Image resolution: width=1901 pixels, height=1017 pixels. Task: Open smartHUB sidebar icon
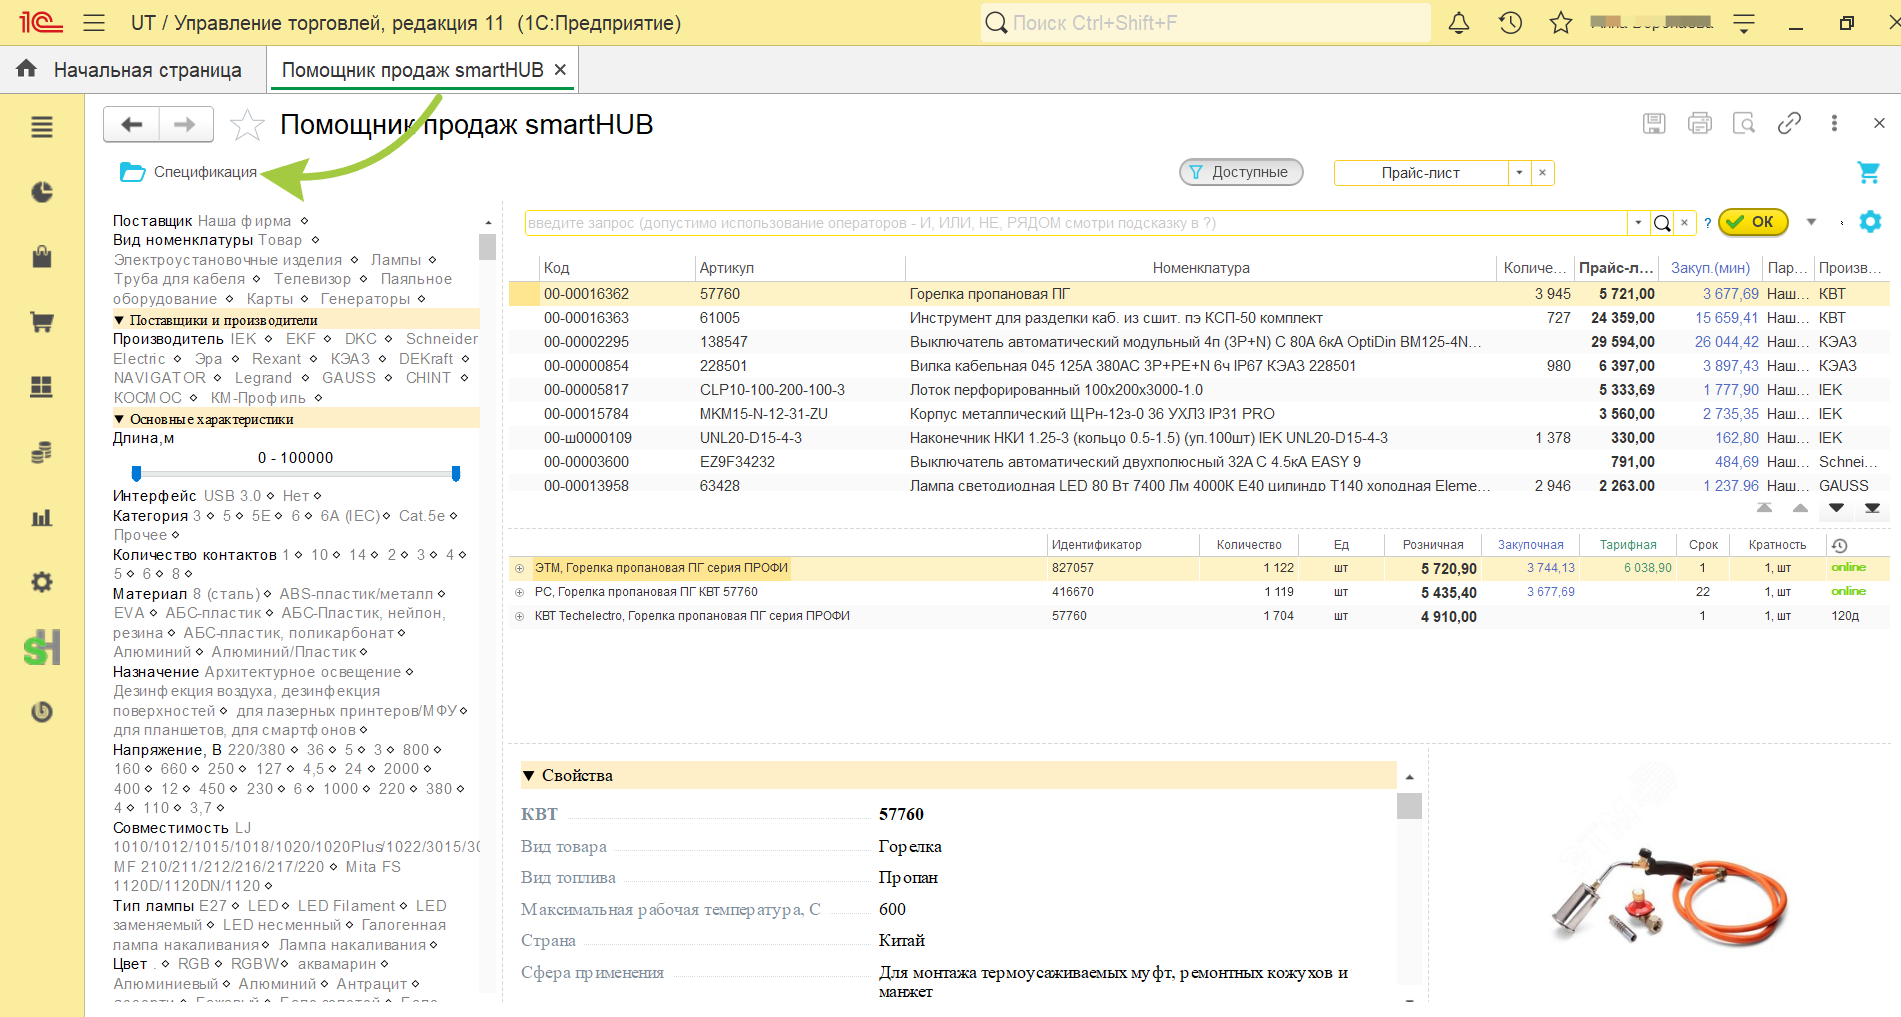pos(42,648)
